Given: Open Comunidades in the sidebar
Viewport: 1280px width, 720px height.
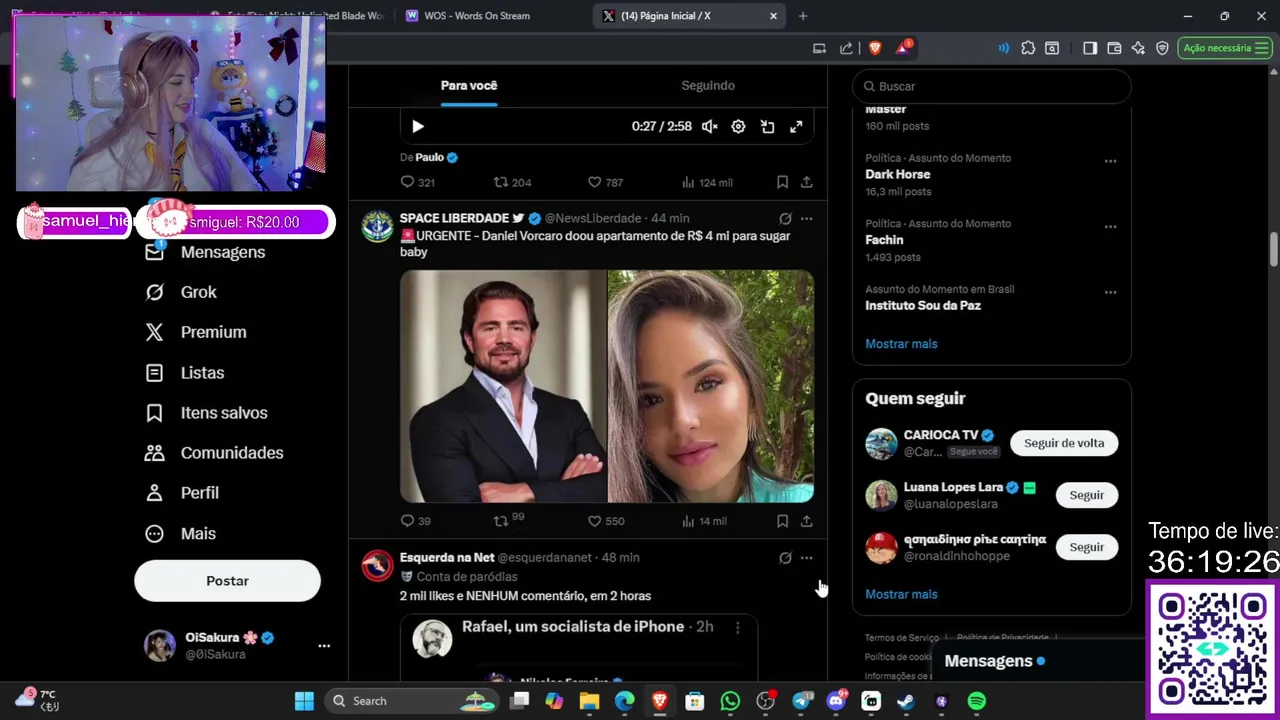Looking at the screenshot, I should coord(214,453).
